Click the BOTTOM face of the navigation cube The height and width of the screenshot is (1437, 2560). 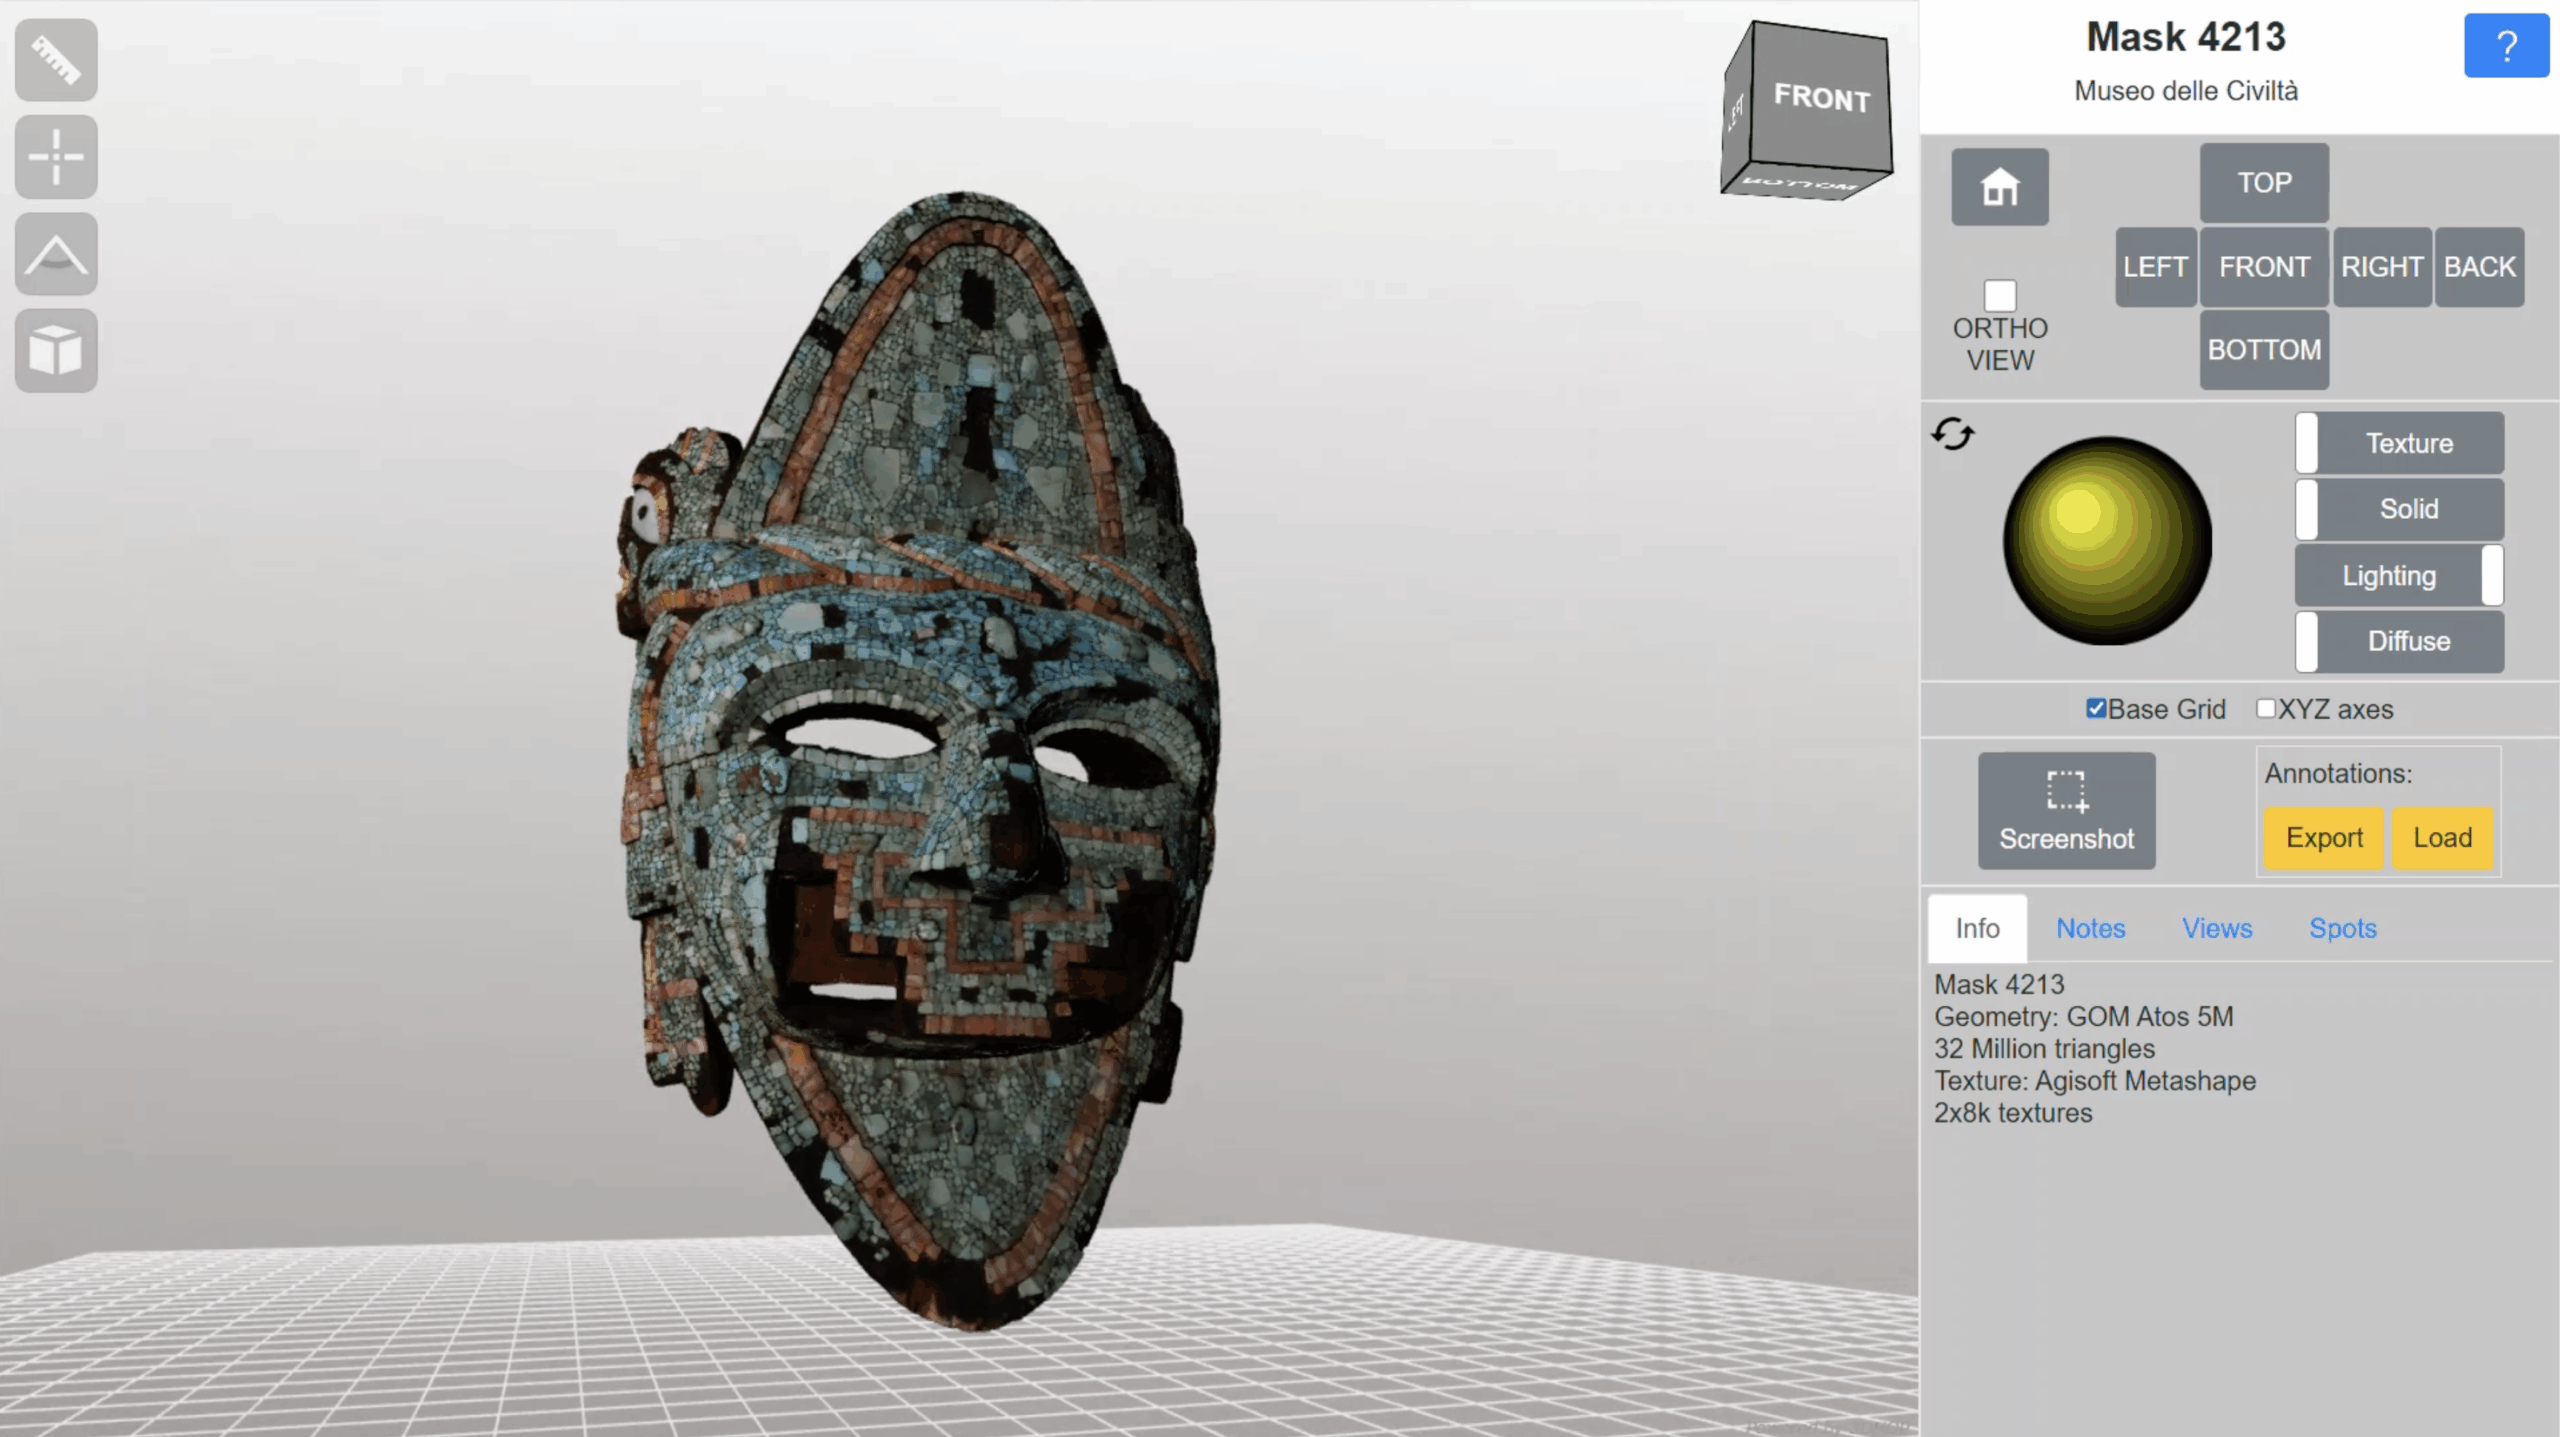1800,184
